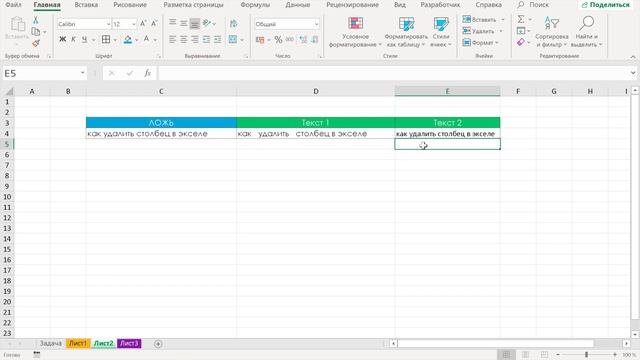640x360 pixels.
Task: Click the Comma style (000) icon
Action: [x=290, y=40]
